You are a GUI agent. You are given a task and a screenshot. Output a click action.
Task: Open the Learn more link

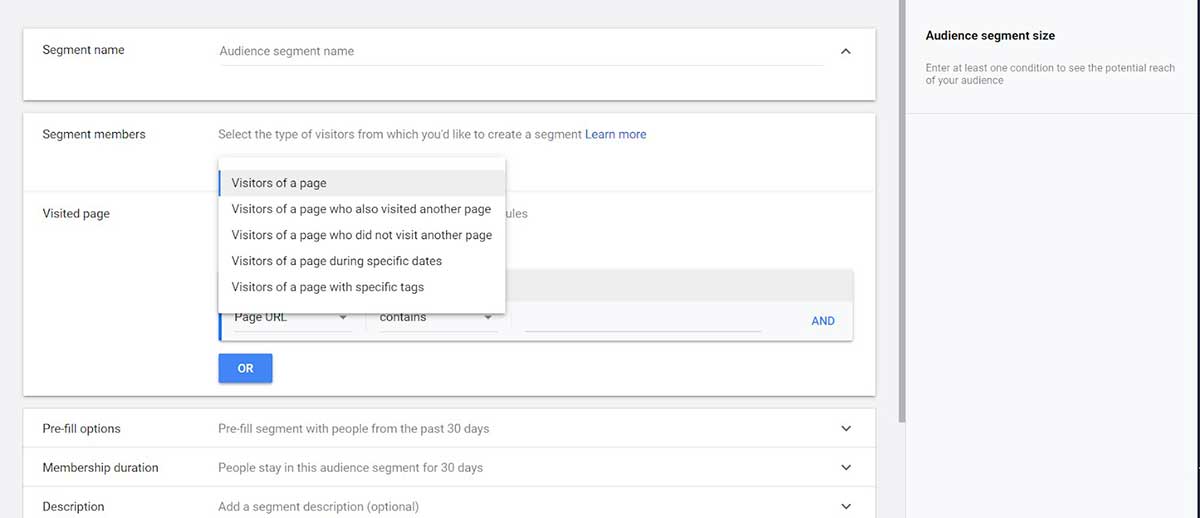616,134
